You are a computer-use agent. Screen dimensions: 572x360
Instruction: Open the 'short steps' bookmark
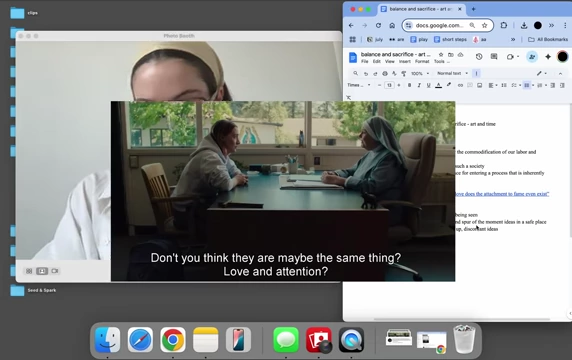[450, 39]
